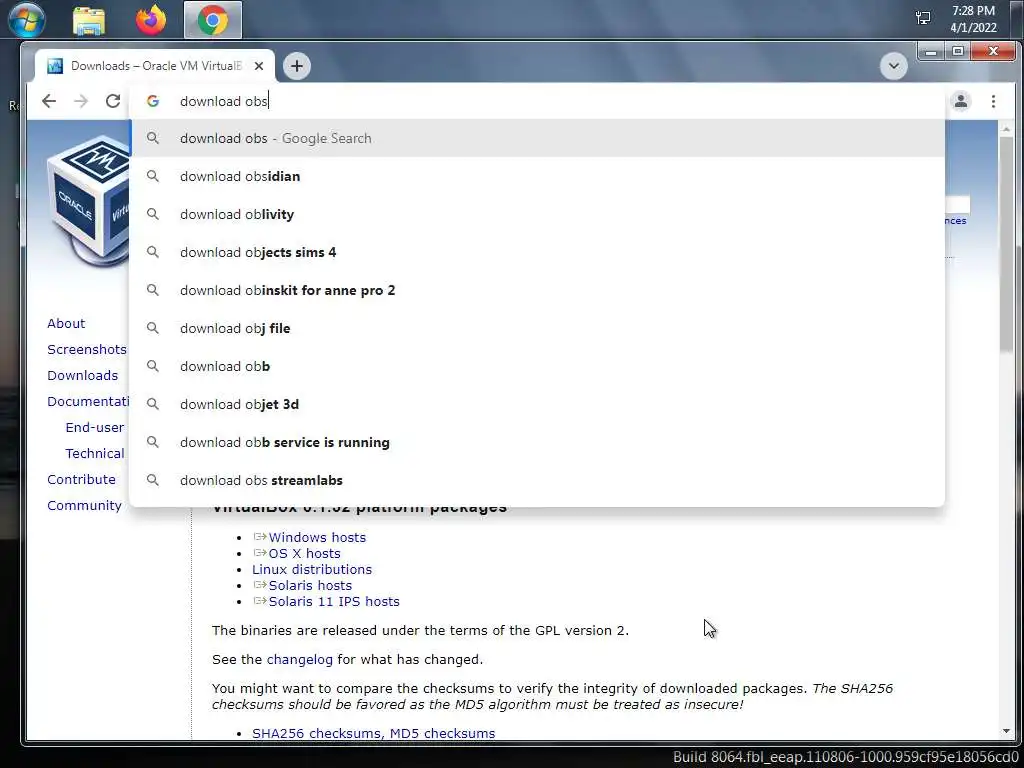Viewport: 1024px width, 768px height.
Task: Open the MD5 checksums link
Action: tap(443, 733)
